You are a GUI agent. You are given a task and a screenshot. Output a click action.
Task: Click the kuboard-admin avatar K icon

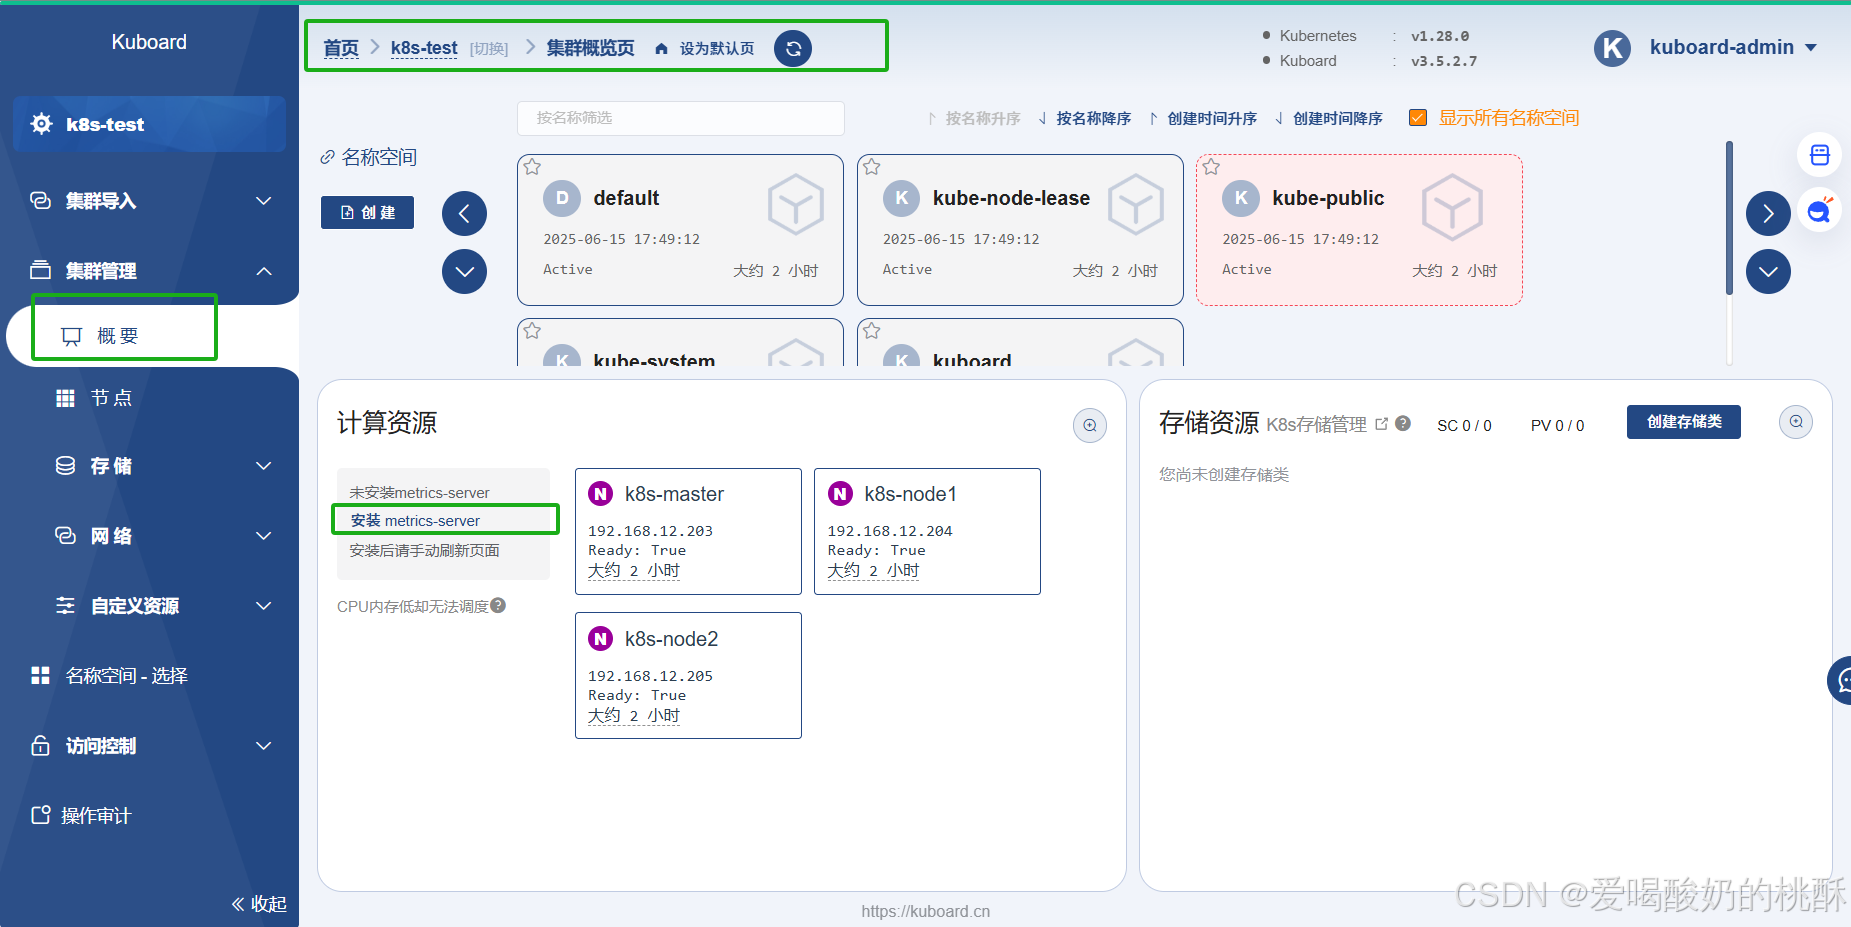1612,48
